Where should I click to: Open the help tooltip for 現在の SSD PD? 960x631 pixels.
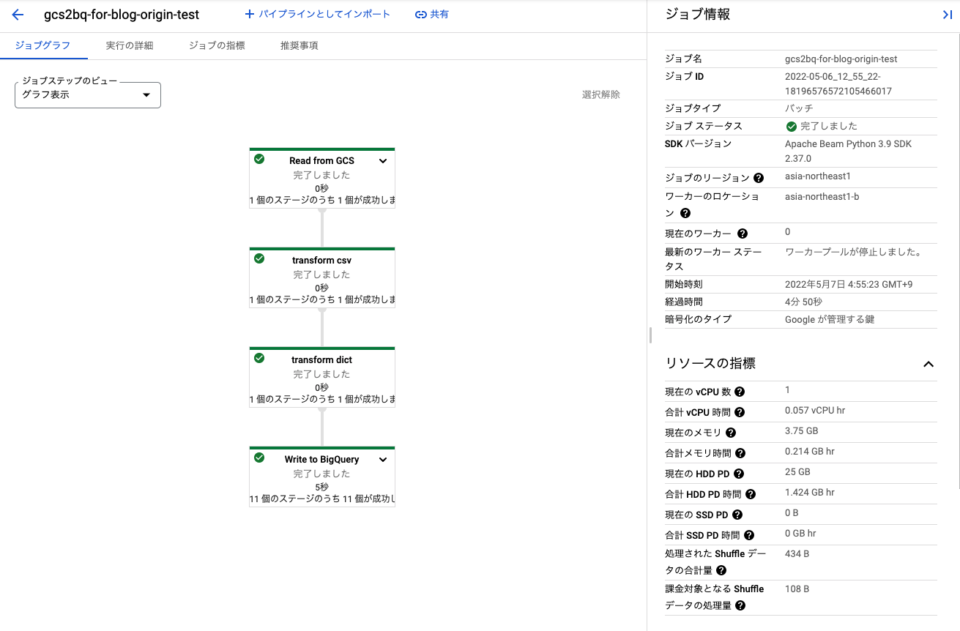[737, 513]
